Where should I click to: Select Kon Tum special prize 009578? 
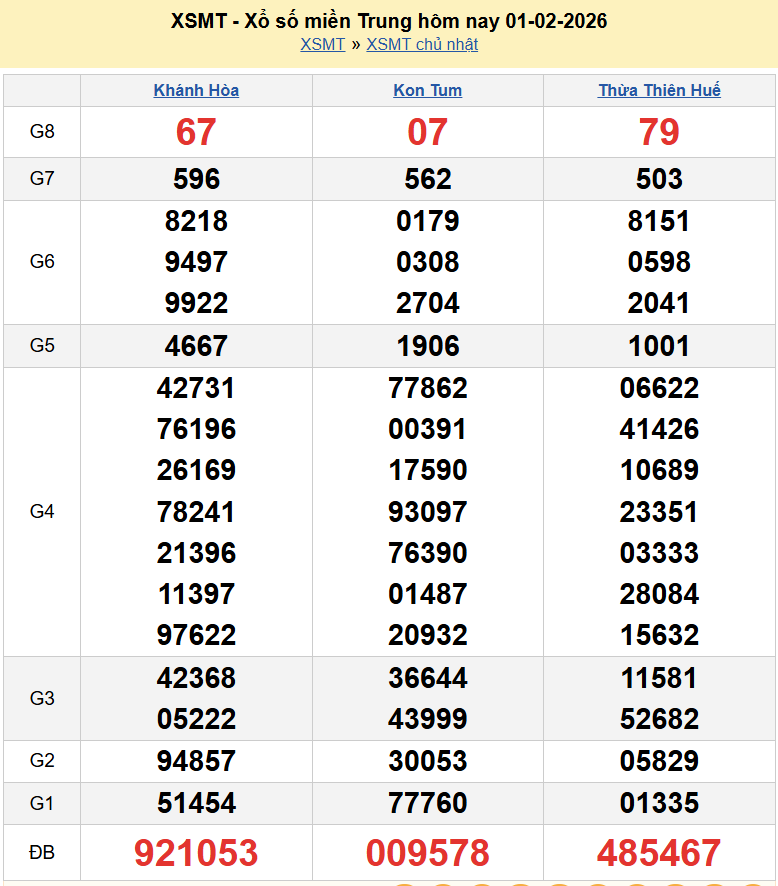tap(428, 853)
